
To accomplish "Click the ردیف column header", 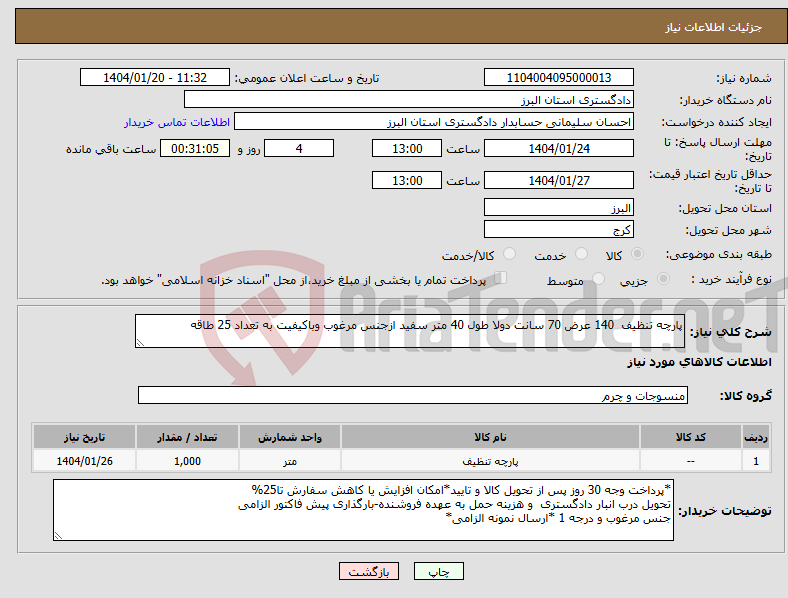I will (756, 437).
